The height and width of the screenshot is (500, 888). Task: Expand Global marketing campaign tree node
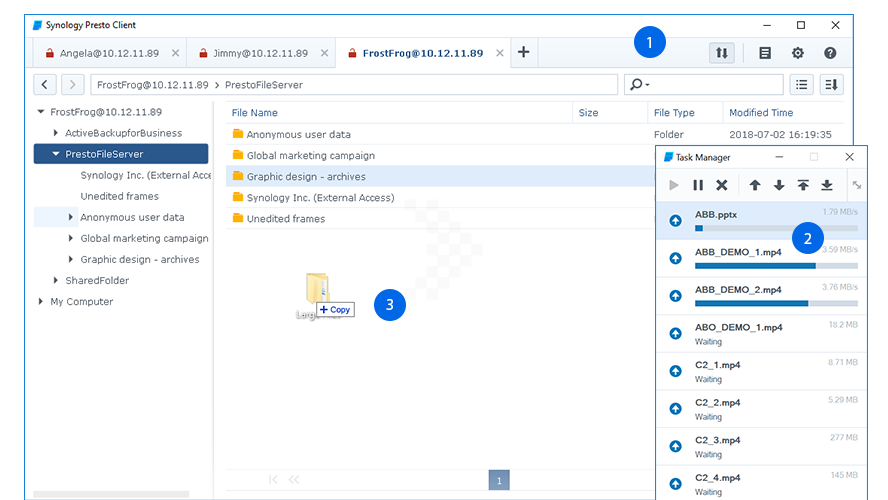70,238
